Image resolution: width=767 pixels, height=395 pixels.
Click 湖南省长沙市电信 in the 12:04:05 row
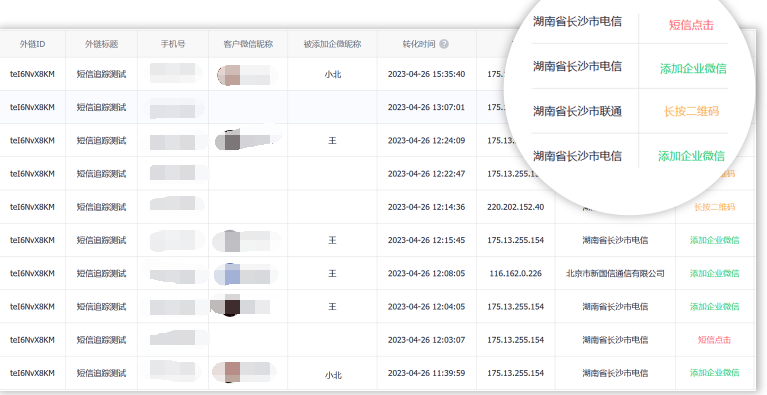[615, 307]
